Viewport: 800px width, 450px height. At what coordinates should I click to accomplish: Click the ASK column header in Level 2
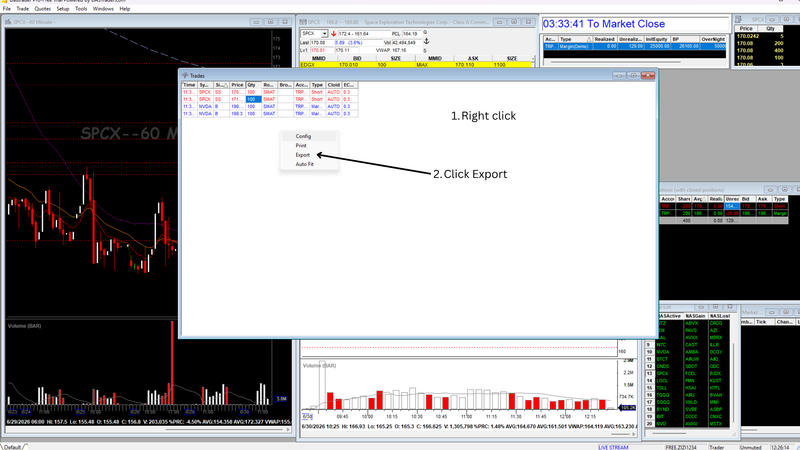pyautogui.click(x=473, y=59)
